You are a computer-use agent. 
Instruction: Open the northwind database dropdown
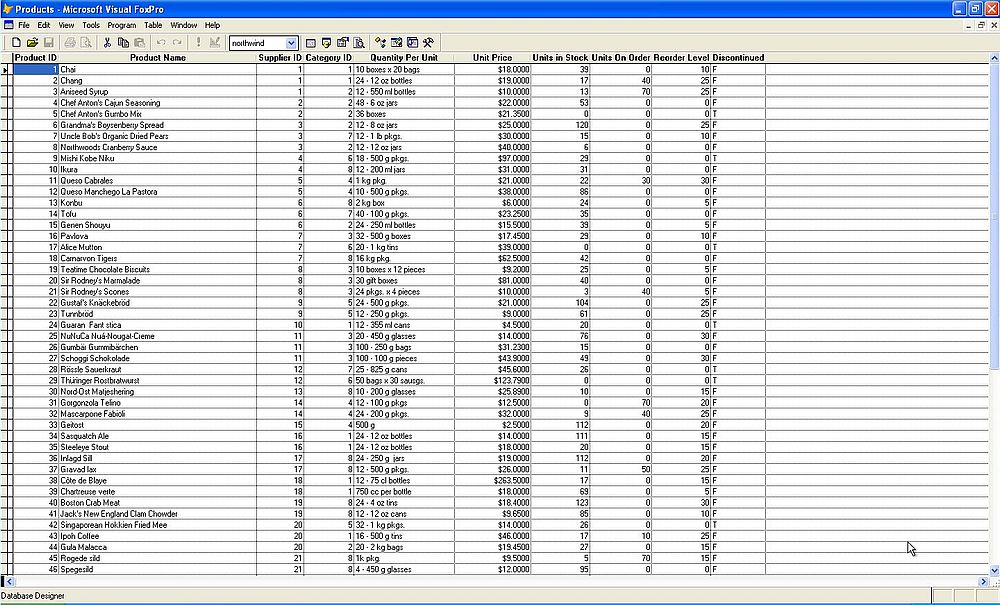coord(291,43)
